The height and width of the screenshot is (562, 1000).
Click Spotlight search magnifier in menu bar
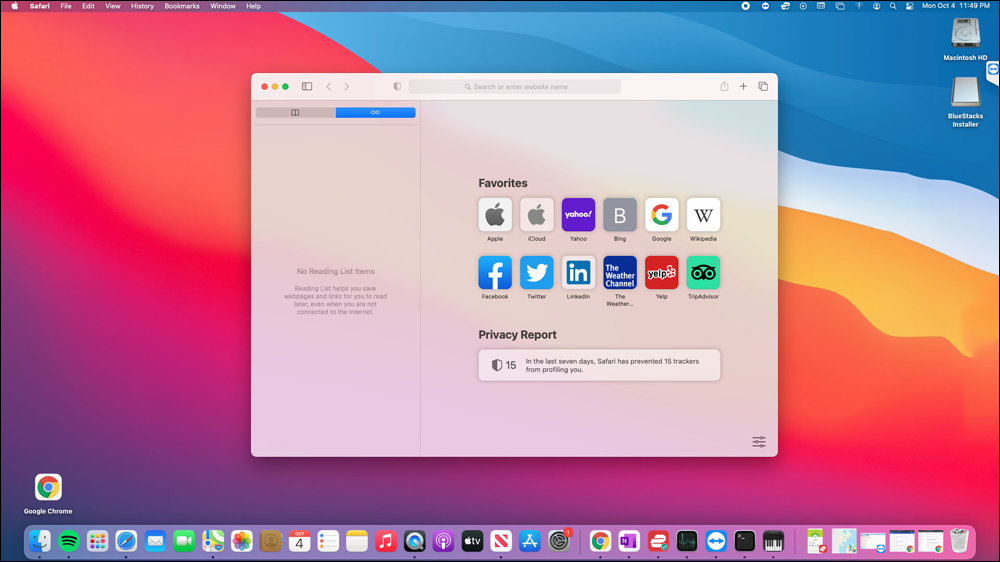893,6
